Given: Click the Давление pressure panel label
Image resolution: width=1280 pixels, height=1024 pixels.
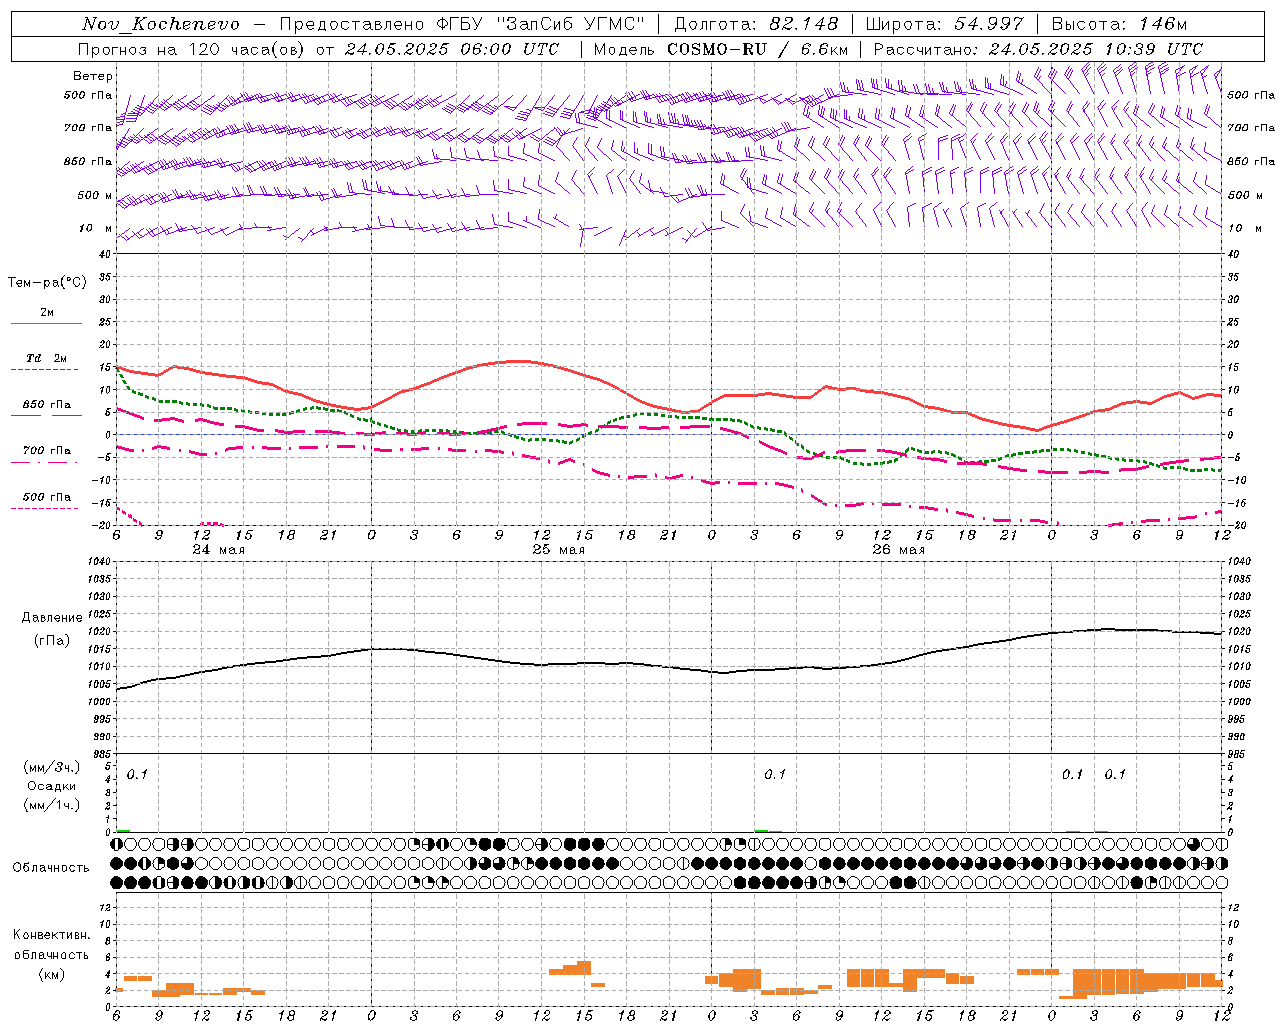Looking at the screenshot, I should pyautogui.click(x=52, y=618).
